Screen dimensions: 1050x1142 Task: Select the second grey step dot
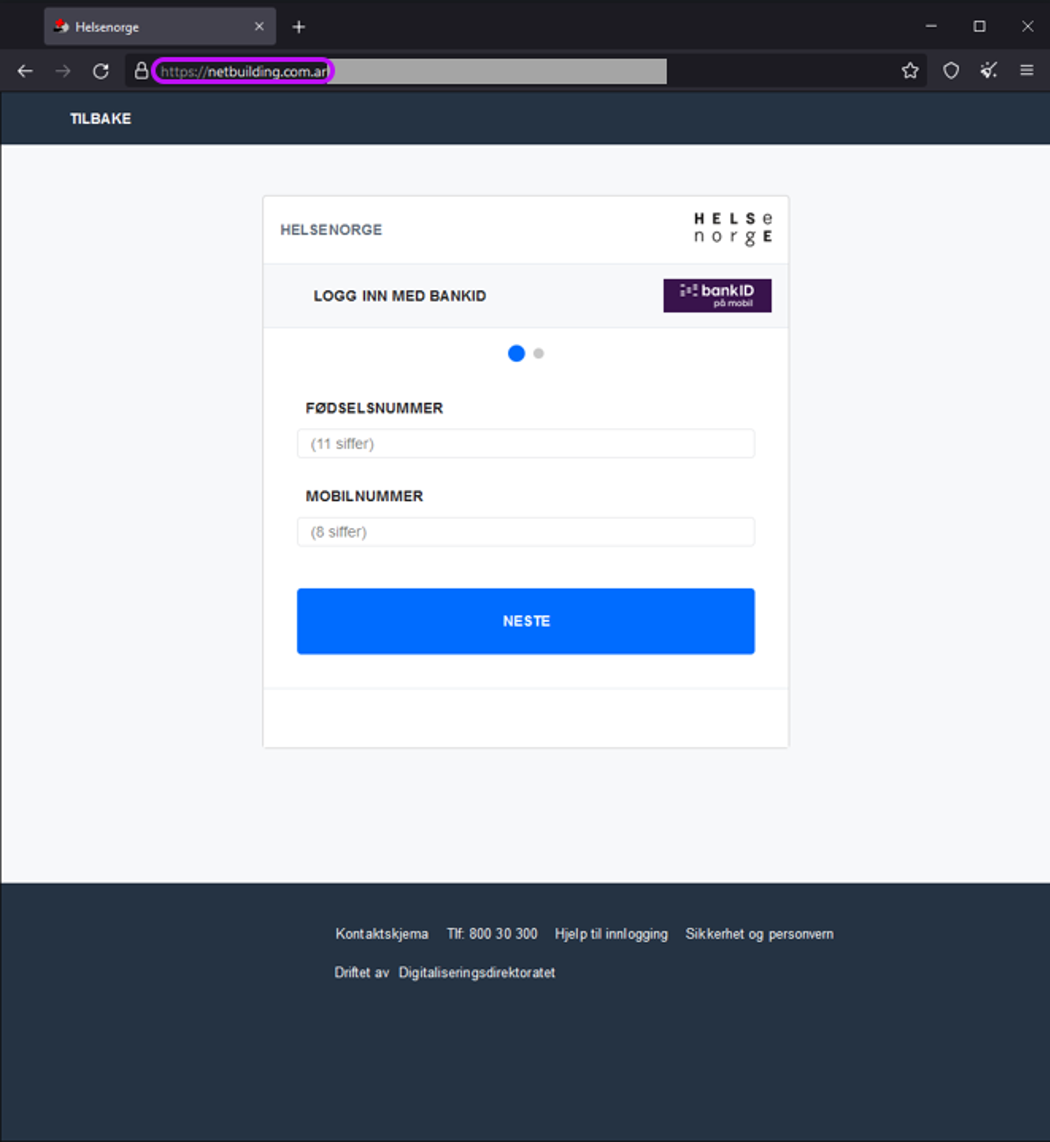(539, 353)
